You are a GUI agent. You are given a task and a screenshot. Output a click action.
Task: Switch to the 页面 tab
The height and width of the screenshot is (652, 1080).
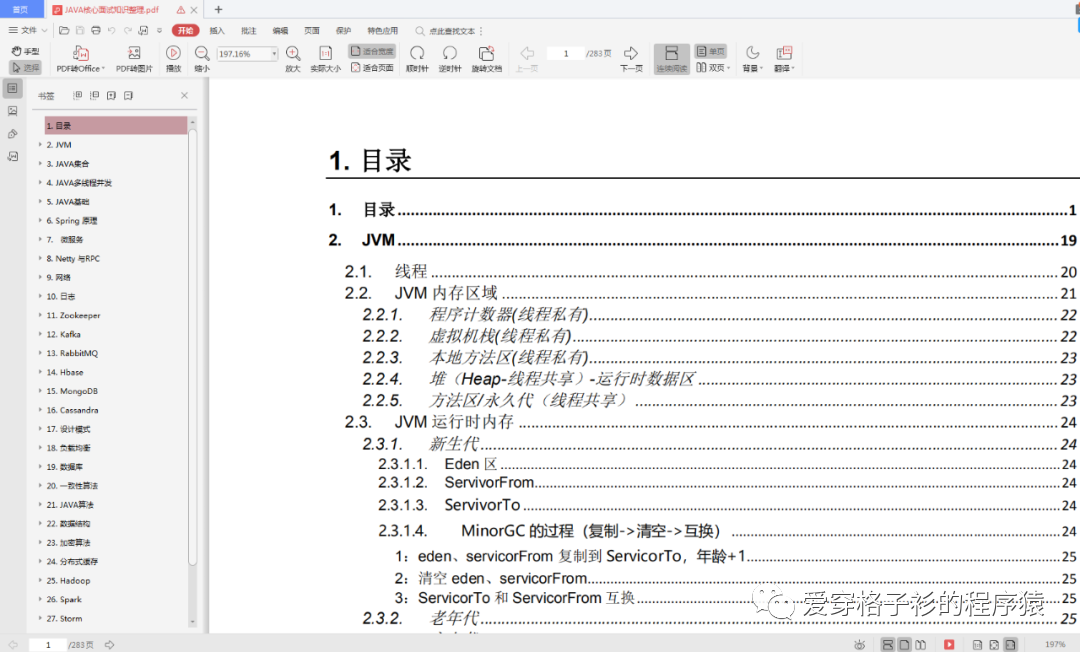tap(312, 30)
